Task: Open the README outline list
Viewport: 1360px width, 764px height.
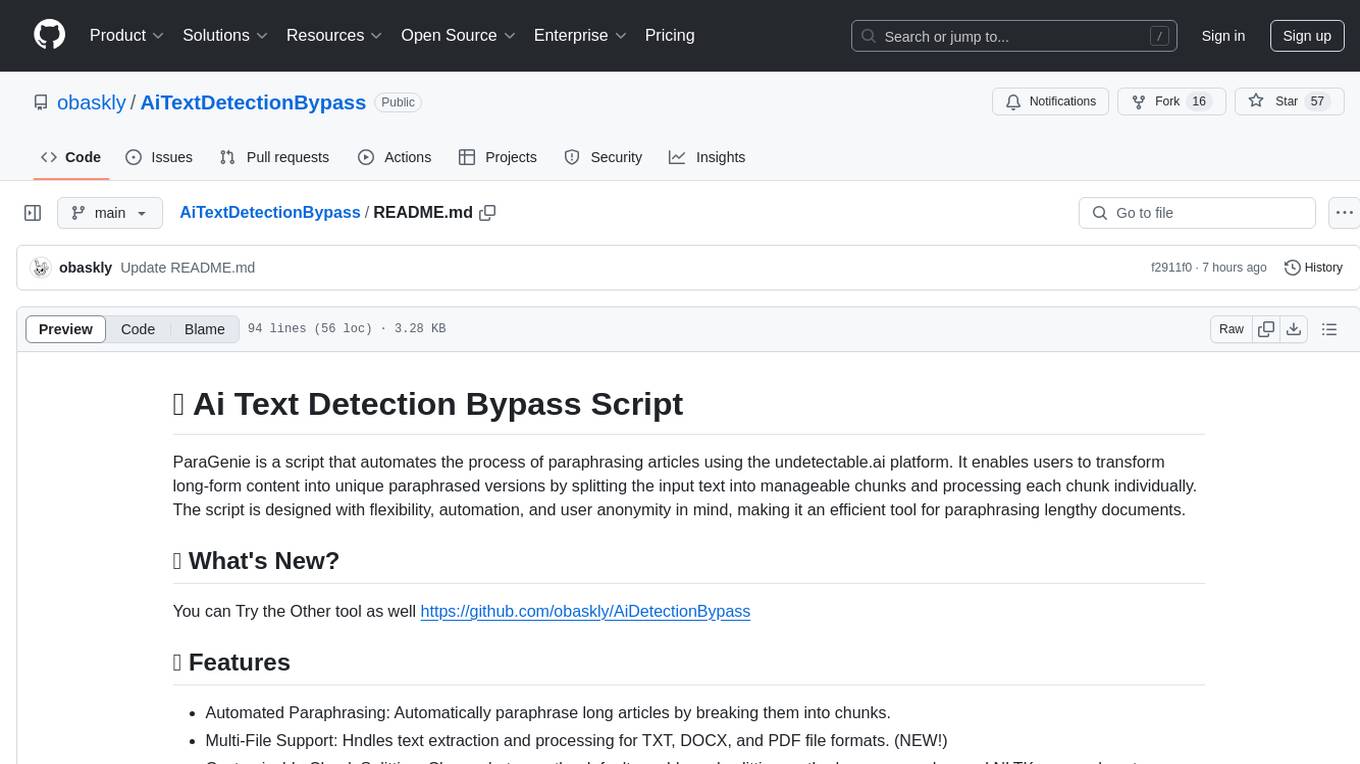Action: (1329, 329)
